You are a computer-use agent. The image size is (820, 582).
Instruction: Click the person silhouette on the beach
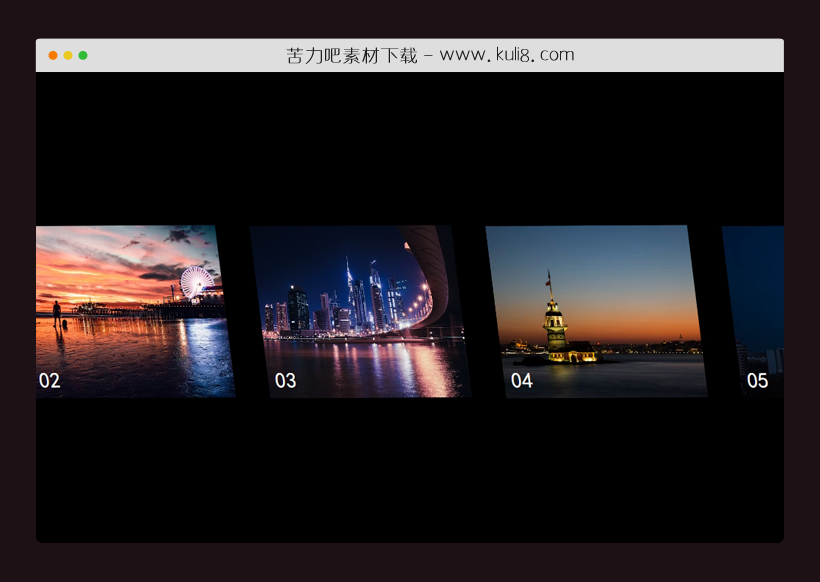click(x=57, y=312)
